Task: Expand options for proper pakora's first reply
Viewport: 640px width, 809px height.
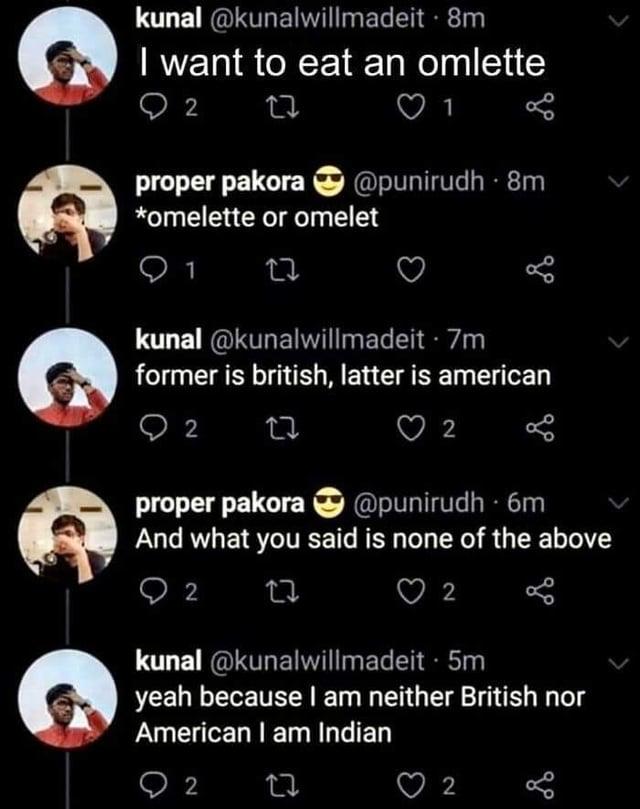Action: (617, 181)
